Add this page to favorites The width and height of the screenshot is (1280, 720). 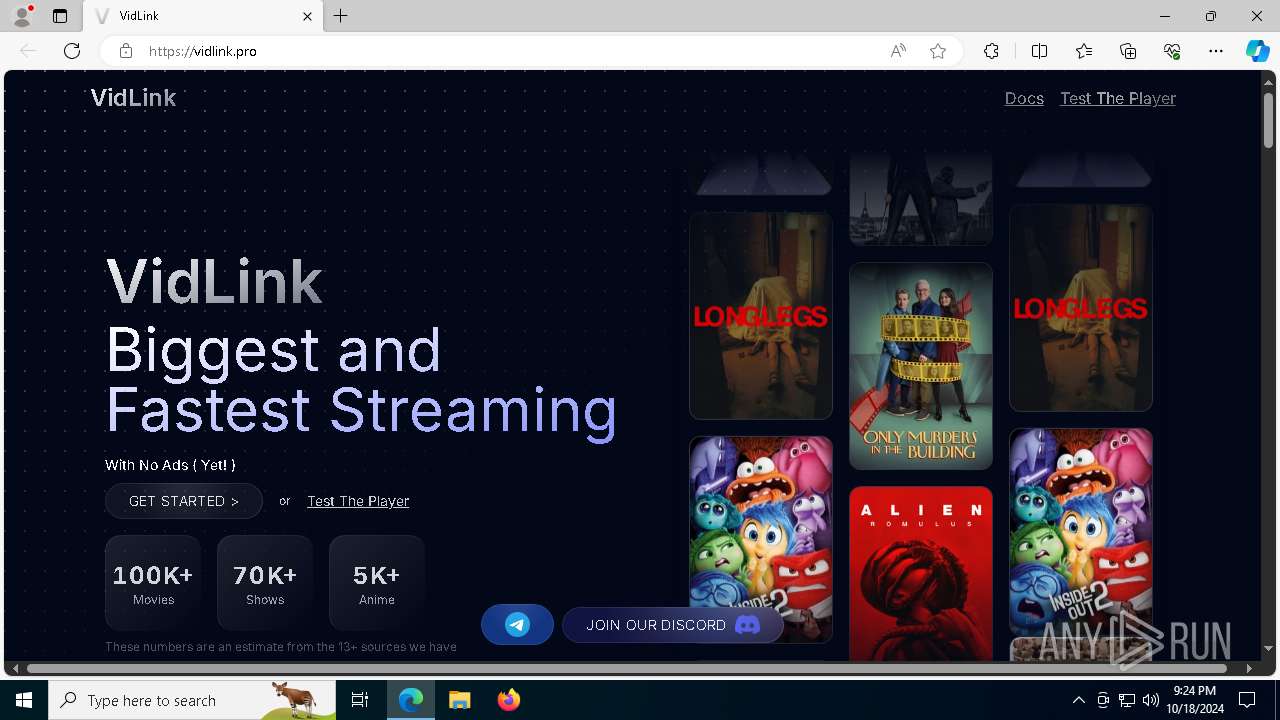click(938, 51)
